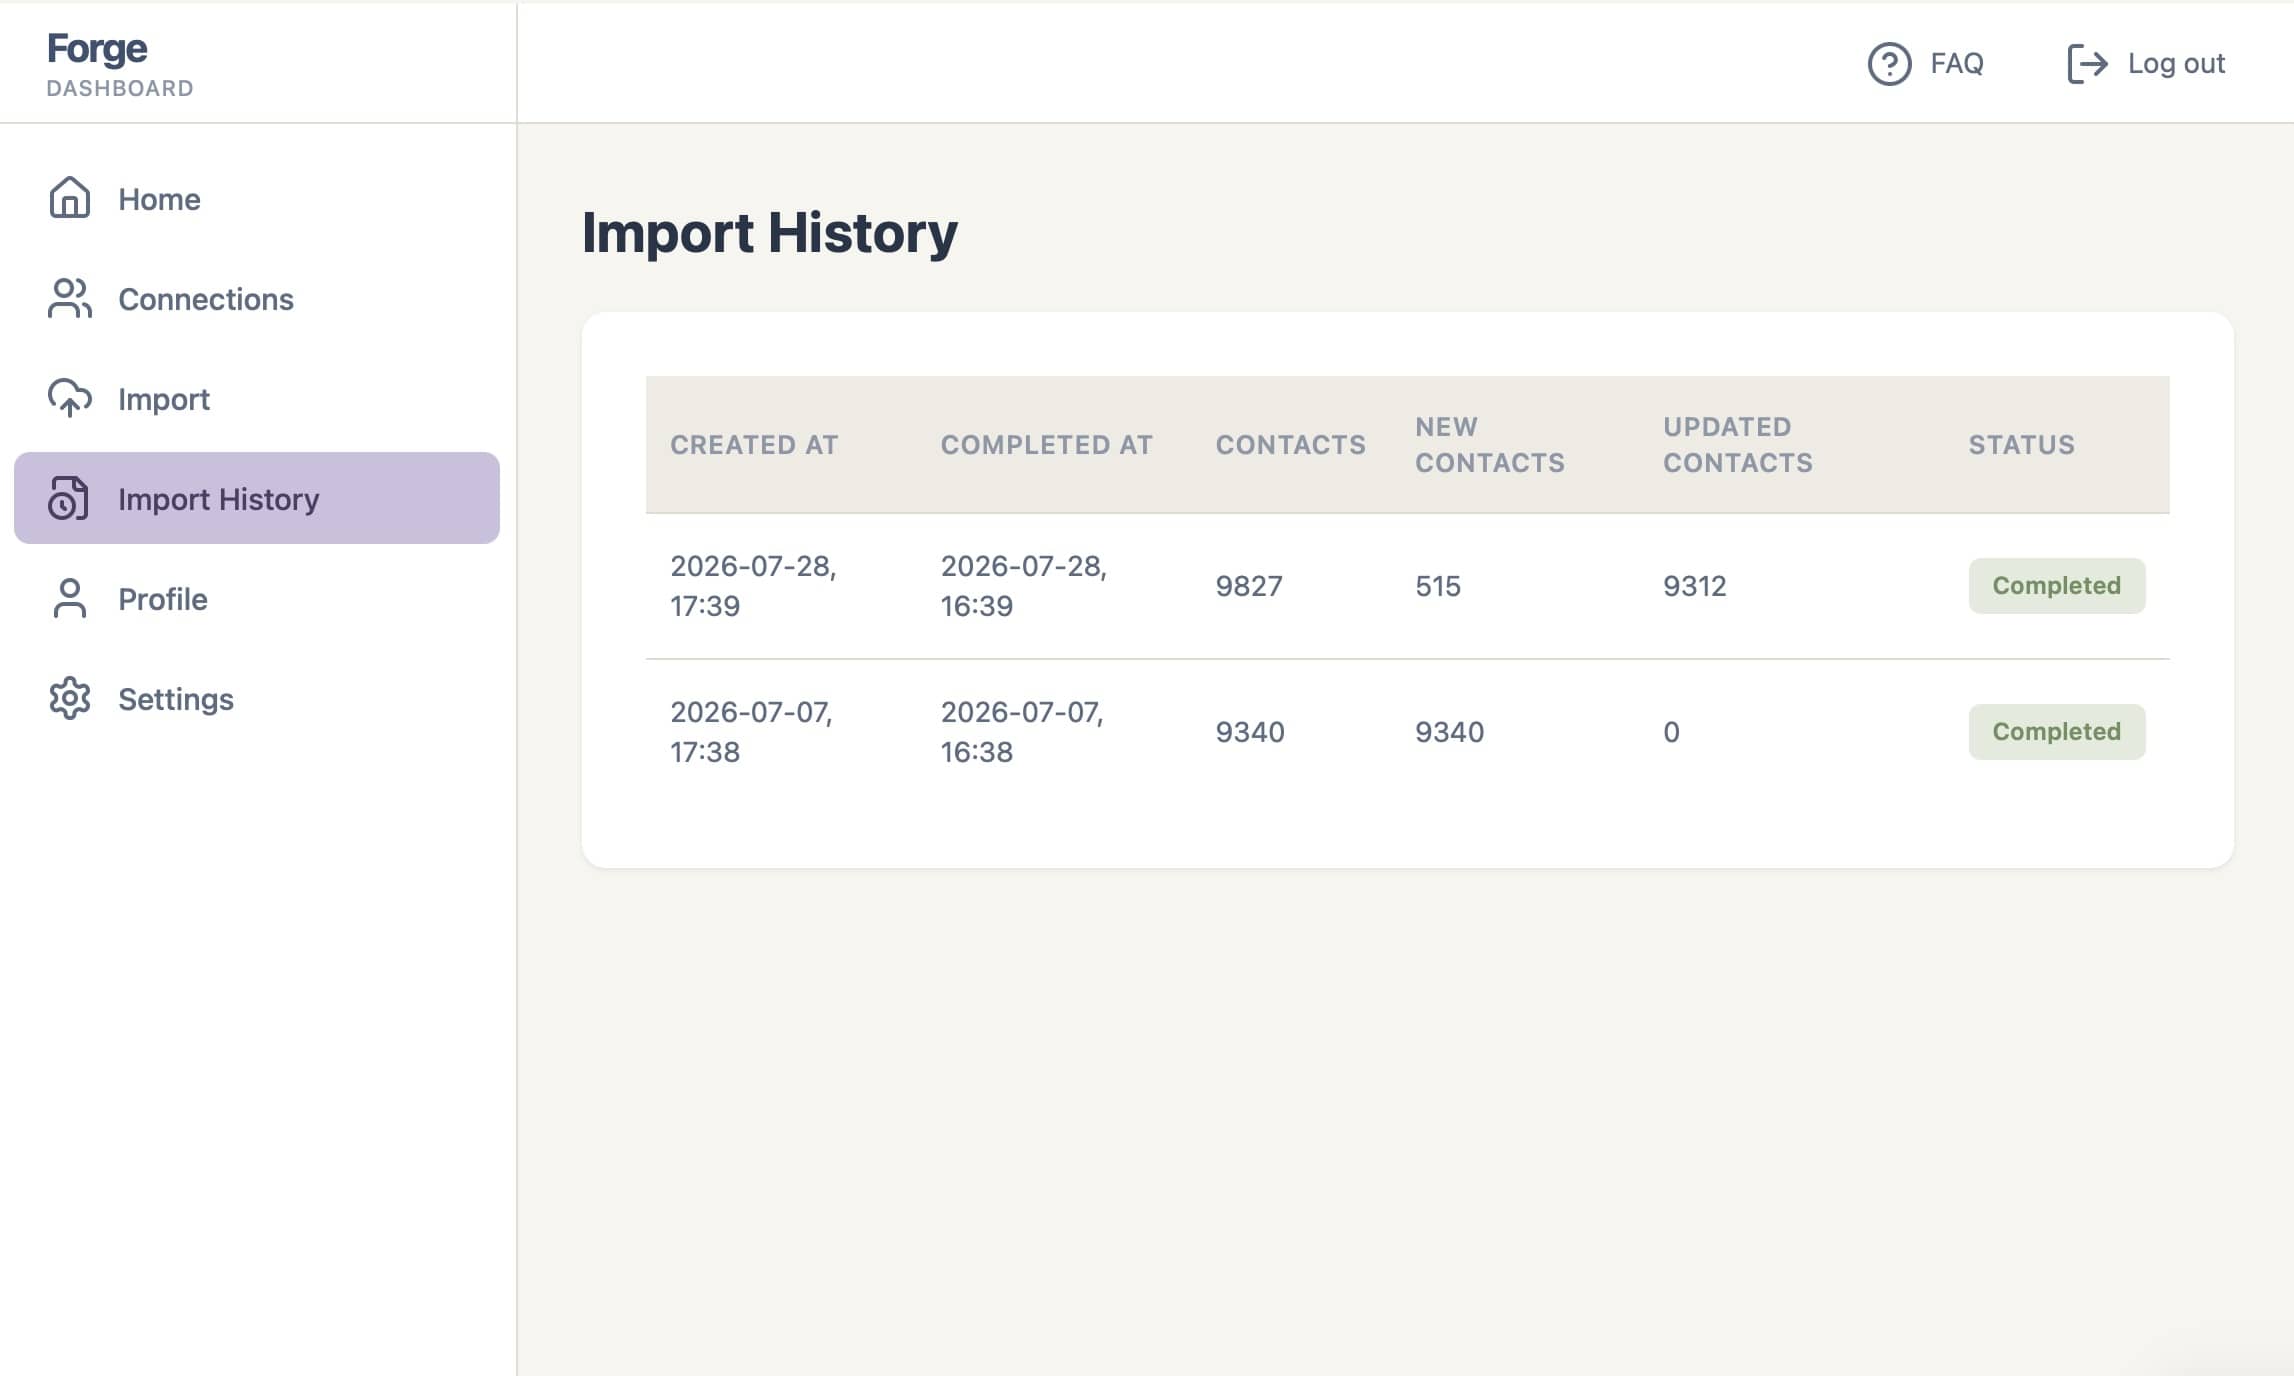Click contacts value 9340 in Contacts column
The image size is (2294, 1376).
(1249, 732)
